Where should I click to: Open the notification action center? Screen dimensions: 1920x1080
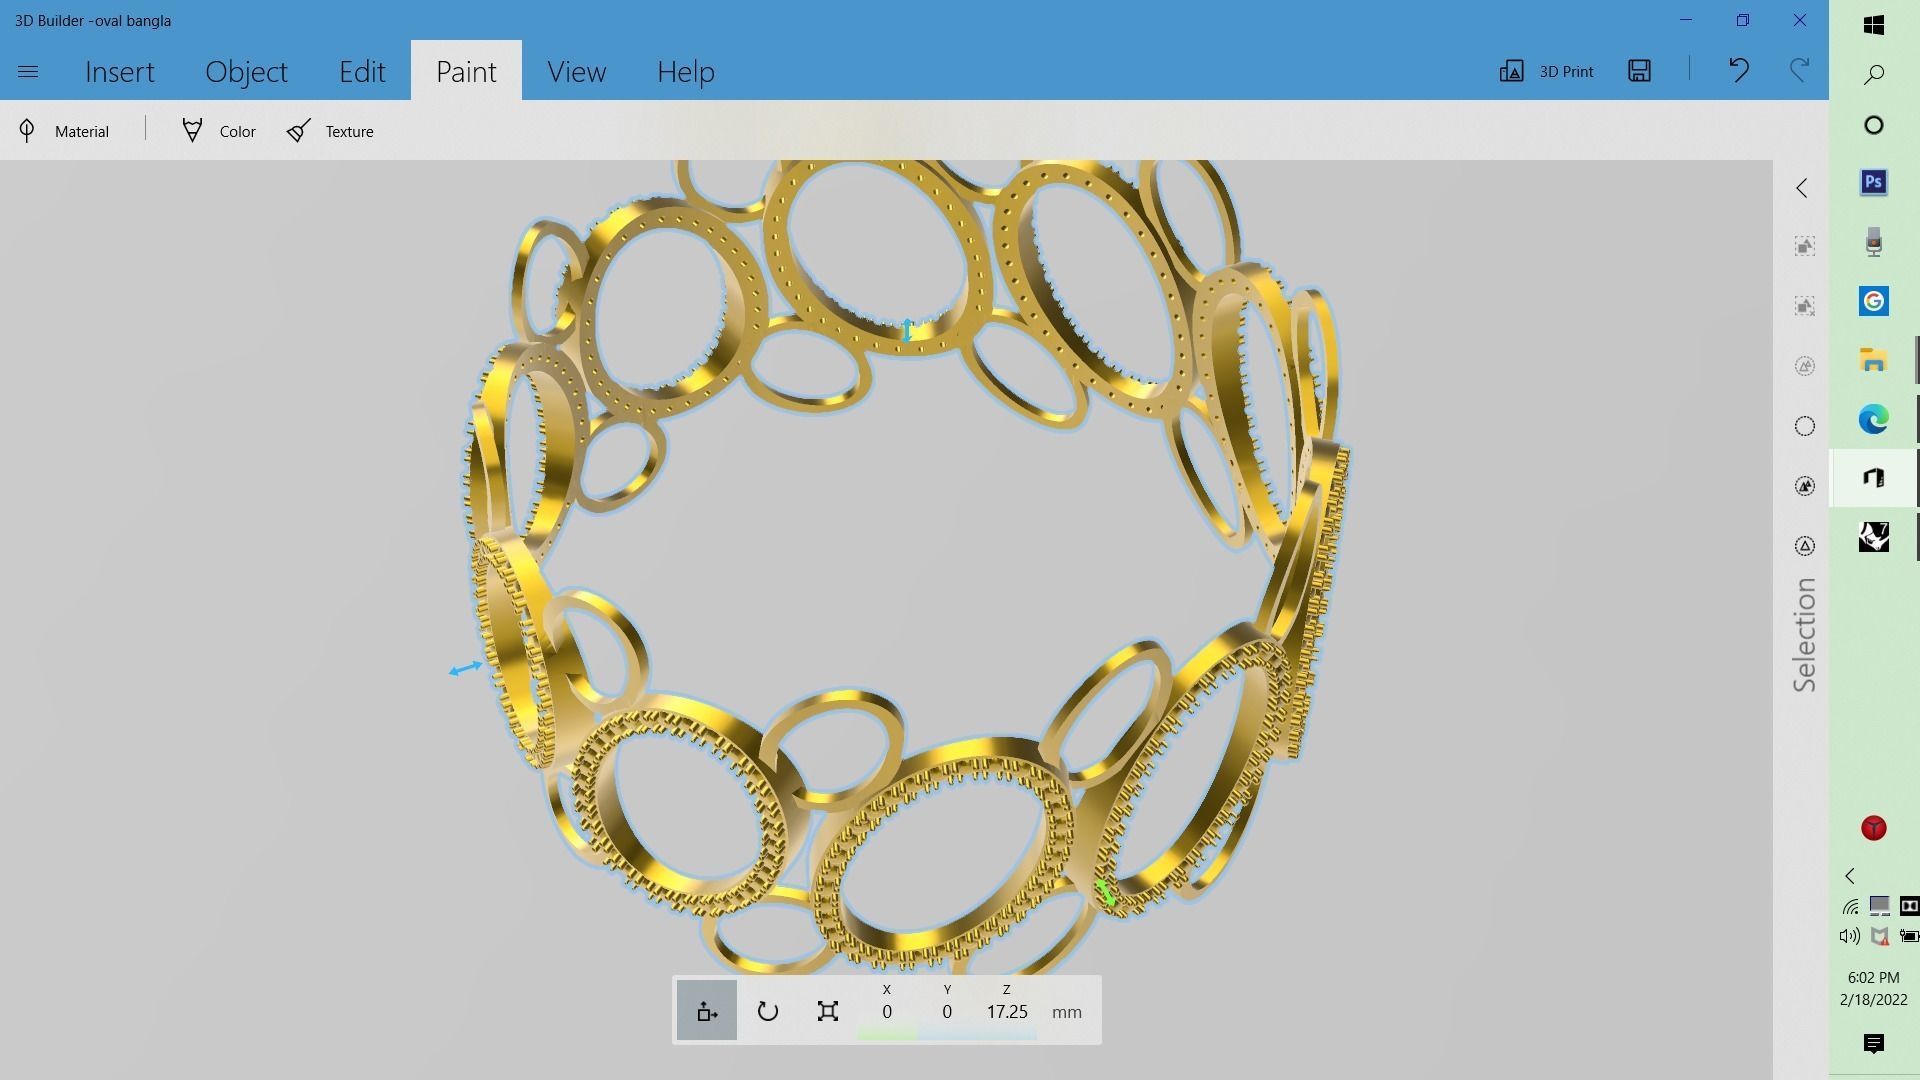click(x=1874, y=1044)
